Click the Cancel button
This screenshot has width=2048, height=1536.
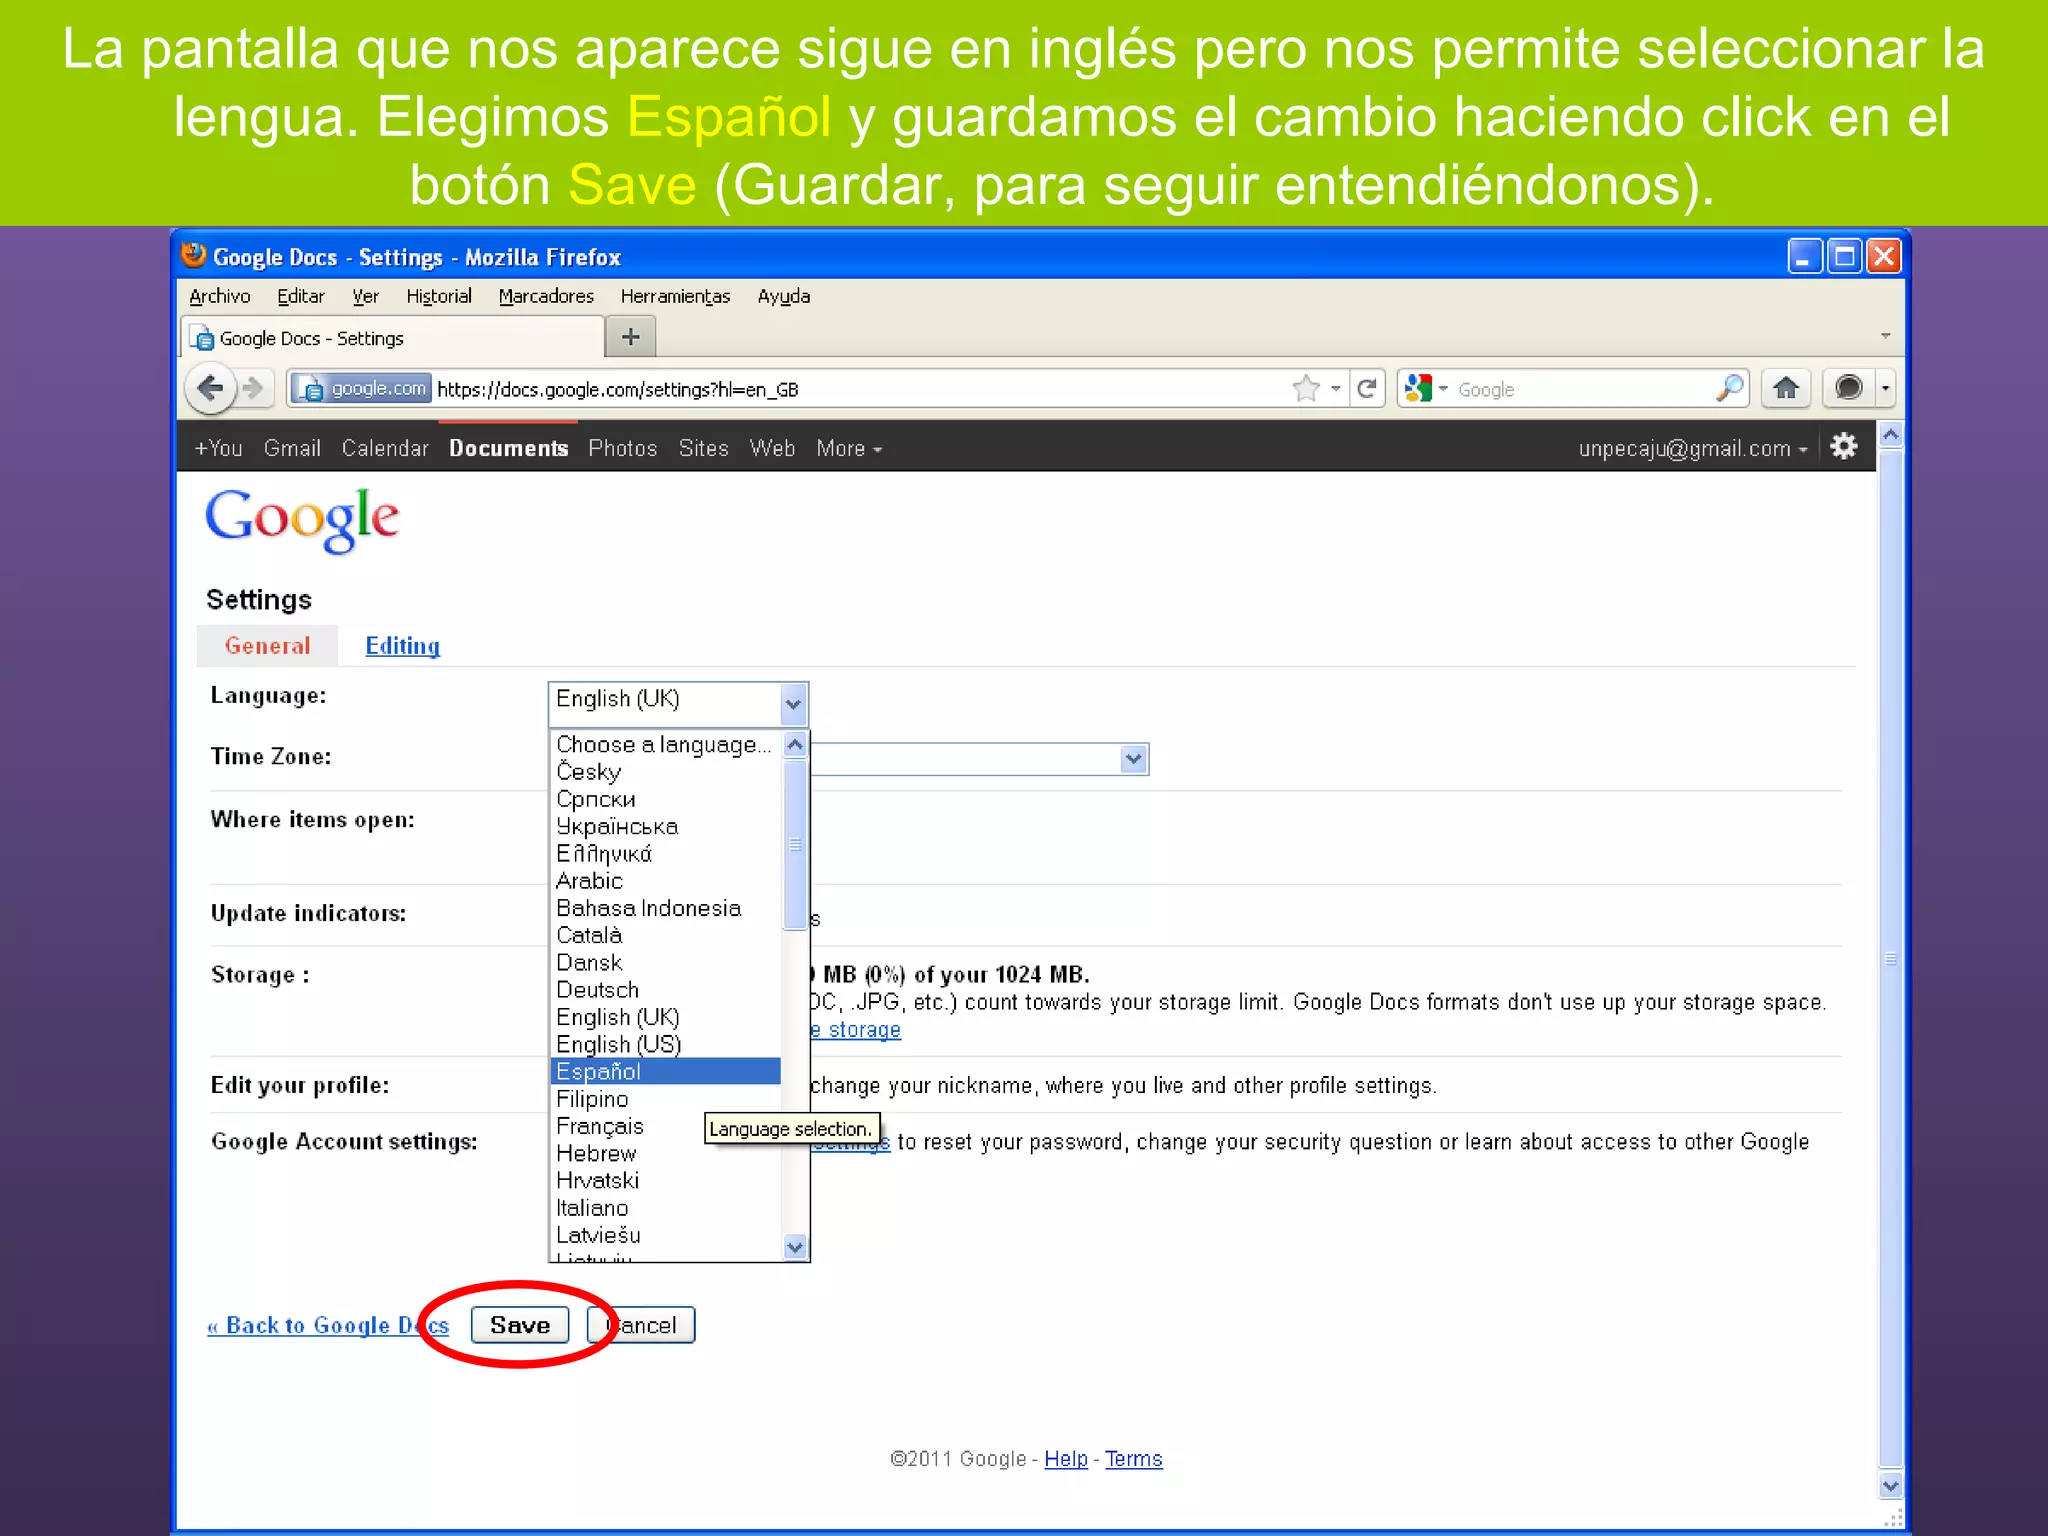tap(641, 1325)
